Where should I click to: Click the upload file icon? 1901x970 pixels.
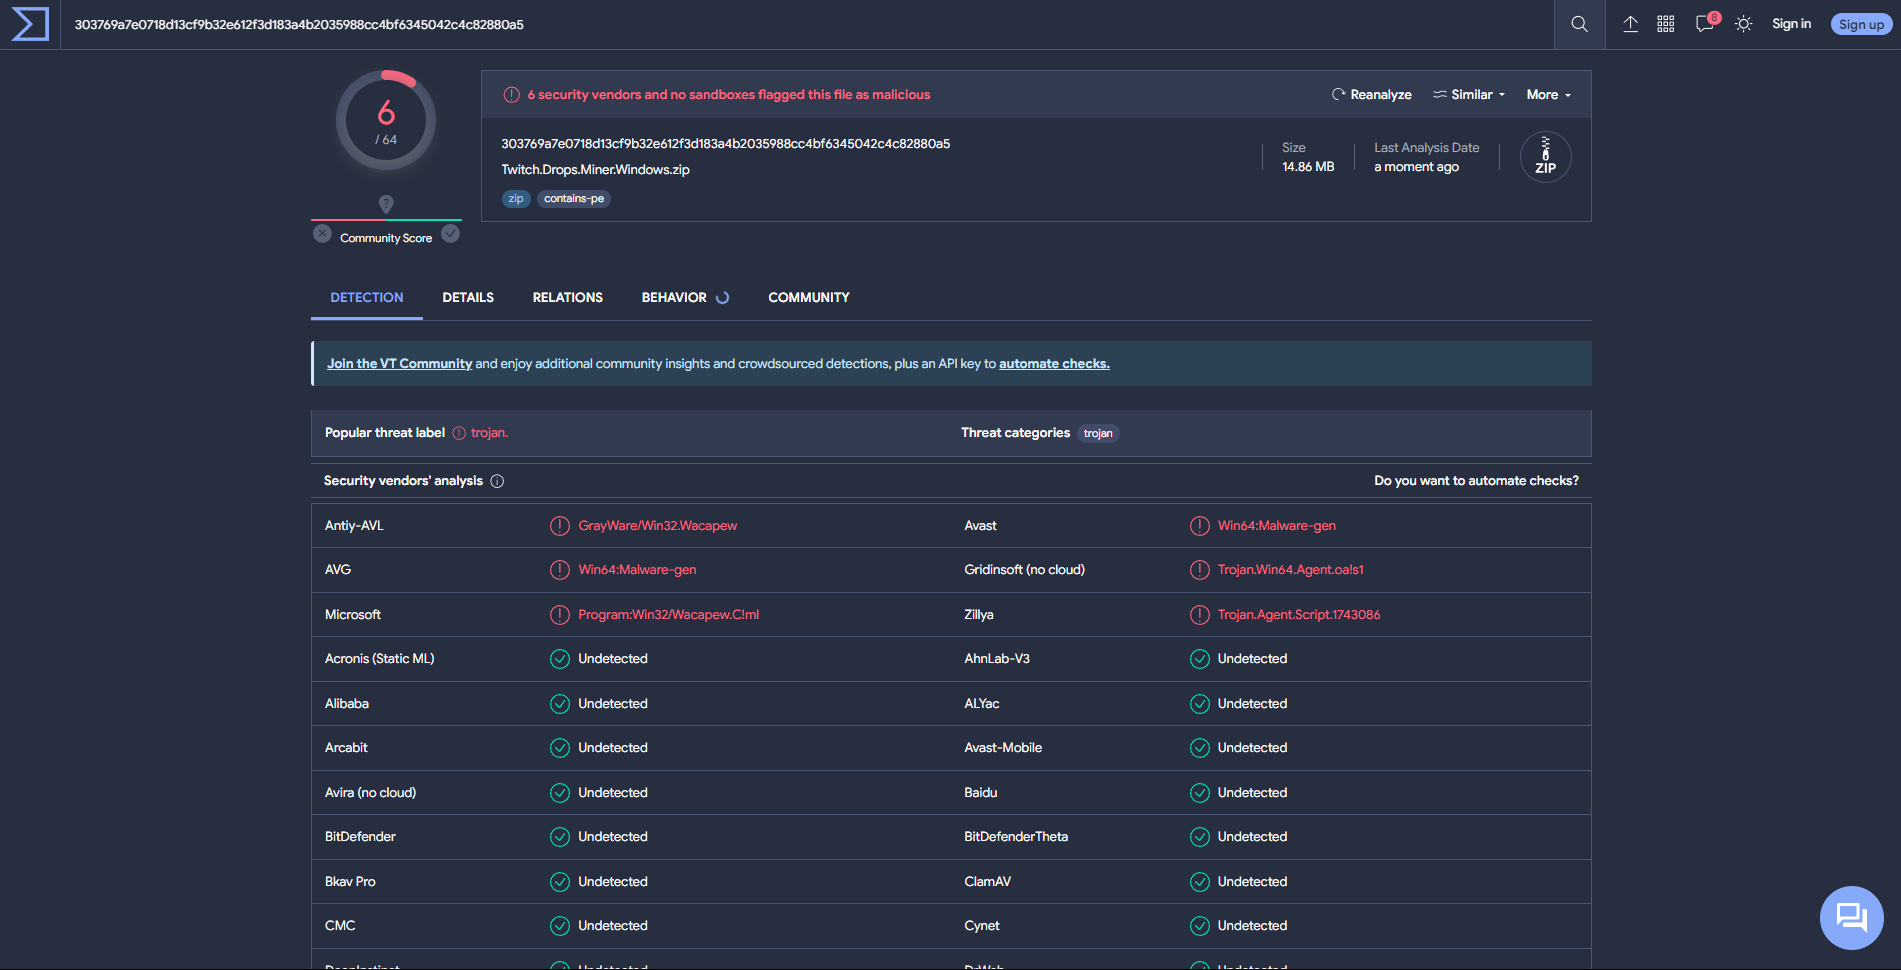point(1630,23)
